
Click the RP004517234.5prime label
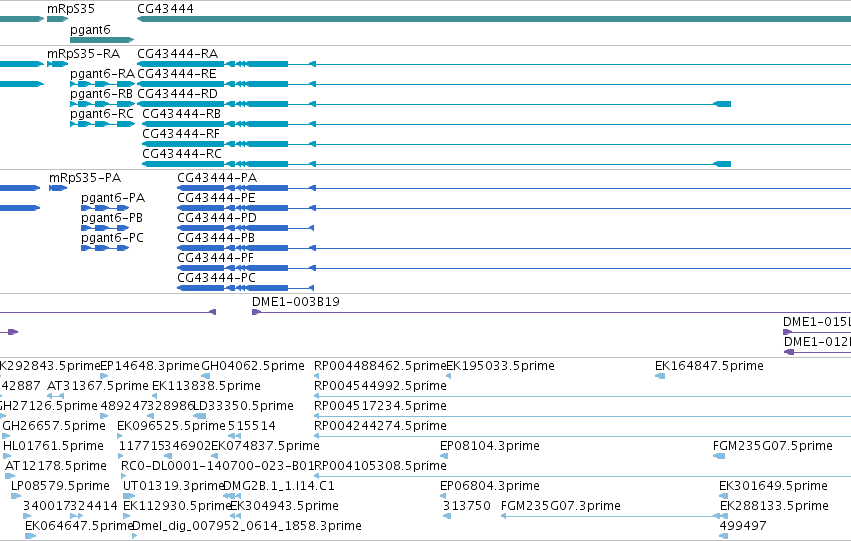pyautogui.click(x=380, y=406)
